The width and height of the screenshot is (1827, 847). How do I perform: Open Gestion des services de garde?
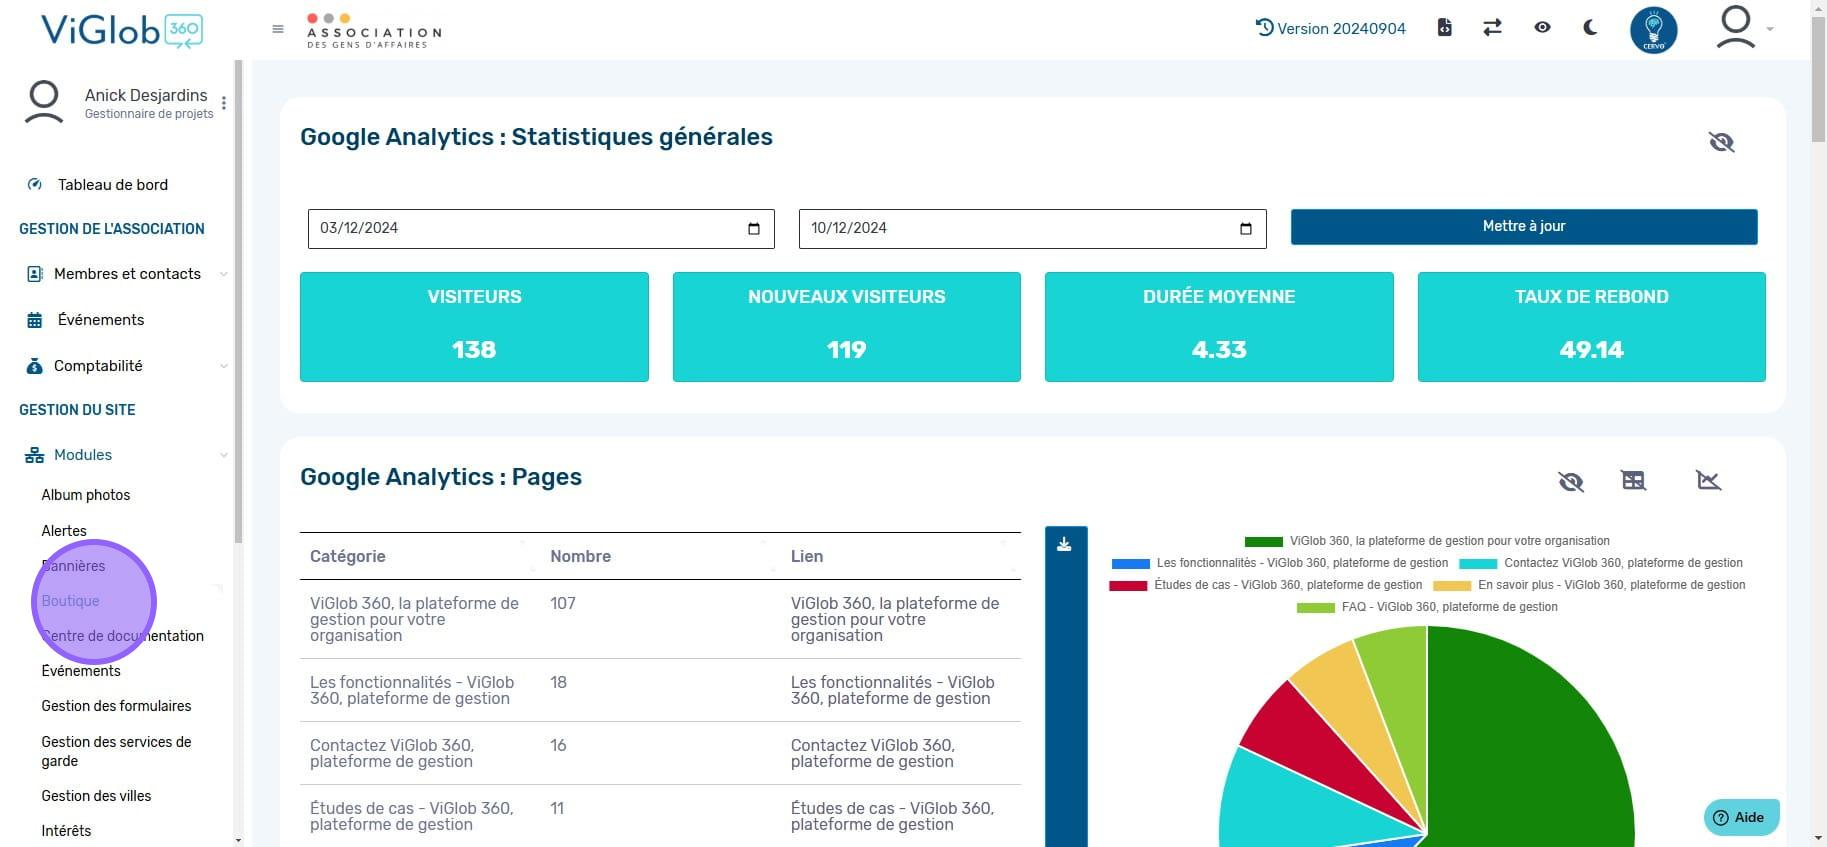[116, 751]
